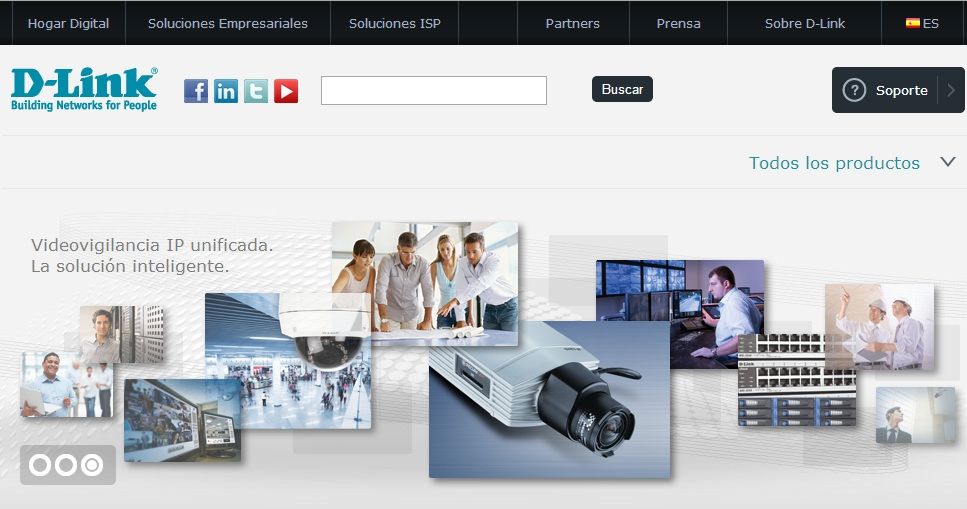The height and width of the screenshot is (509, 967).
Task: Select the first carousel slide dot
Action: [x=40, y=465]
